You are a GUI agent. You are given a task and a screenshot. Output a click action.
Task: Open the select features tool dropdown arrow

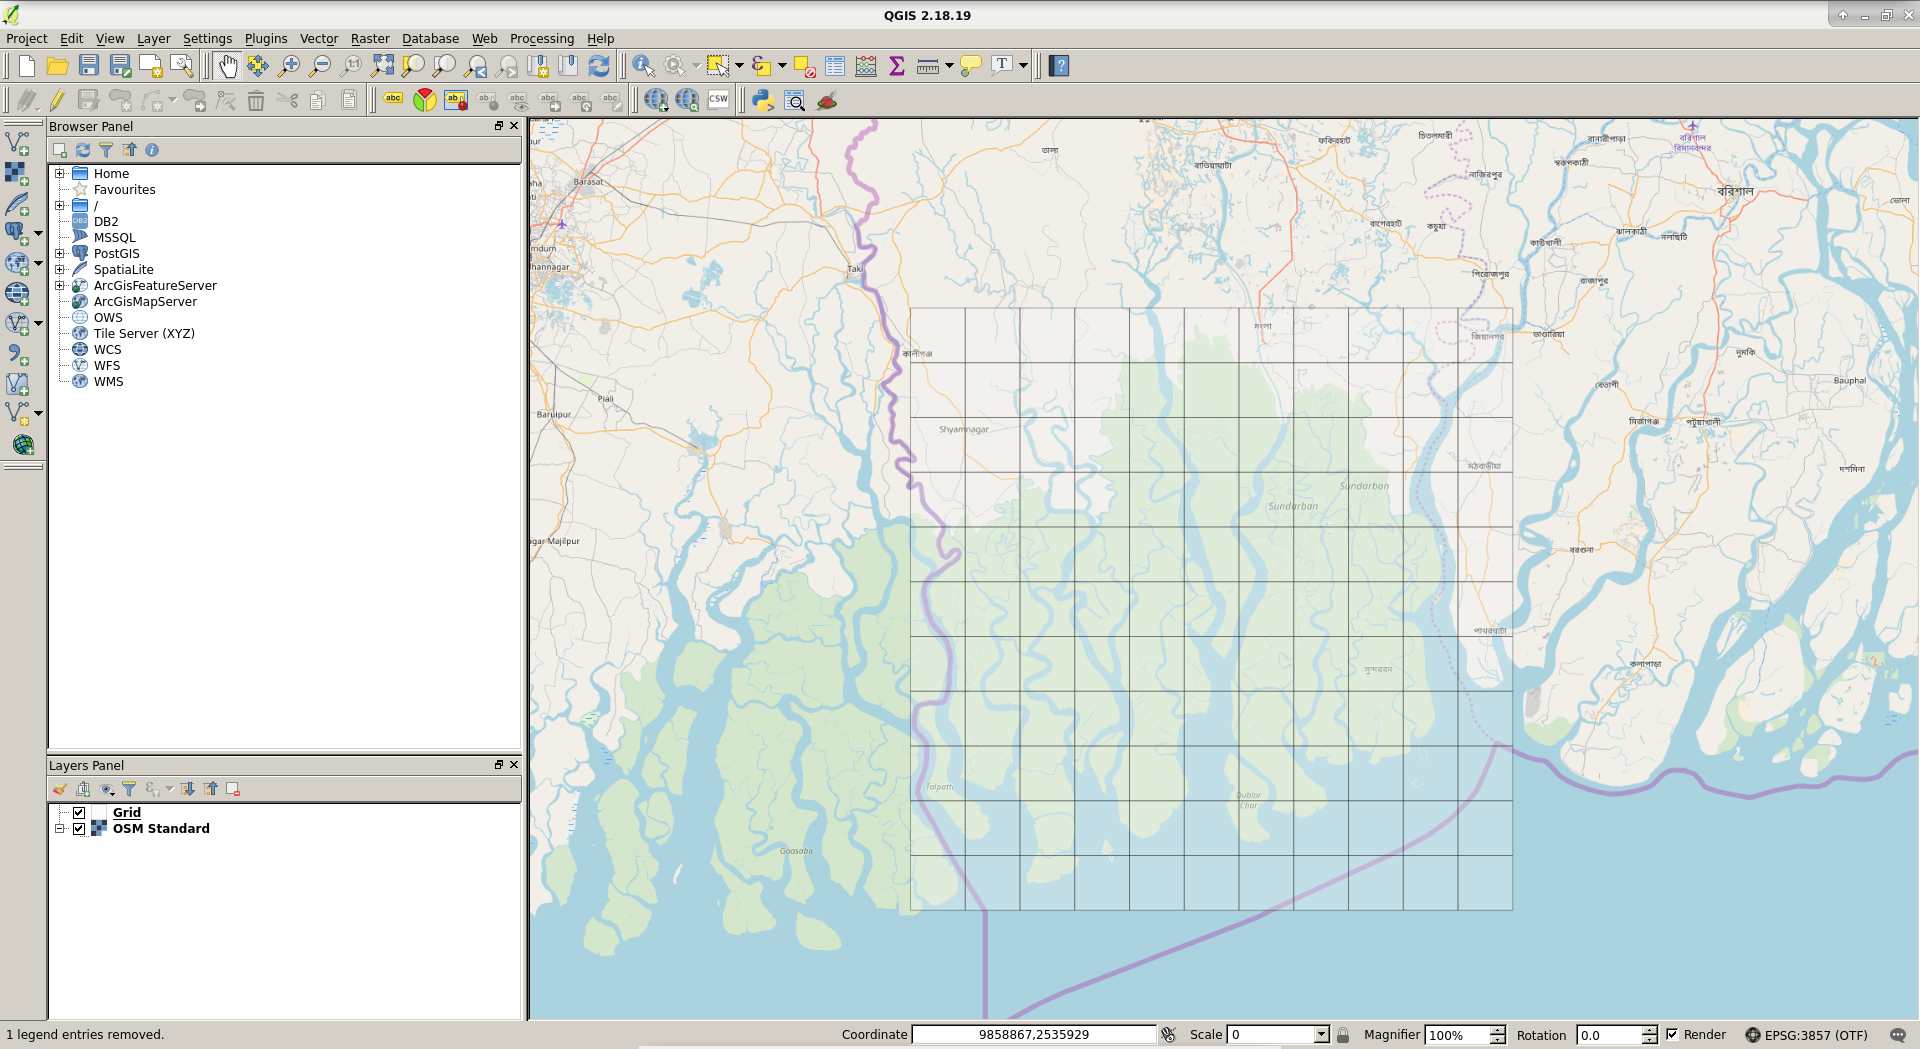pos(739,66)
